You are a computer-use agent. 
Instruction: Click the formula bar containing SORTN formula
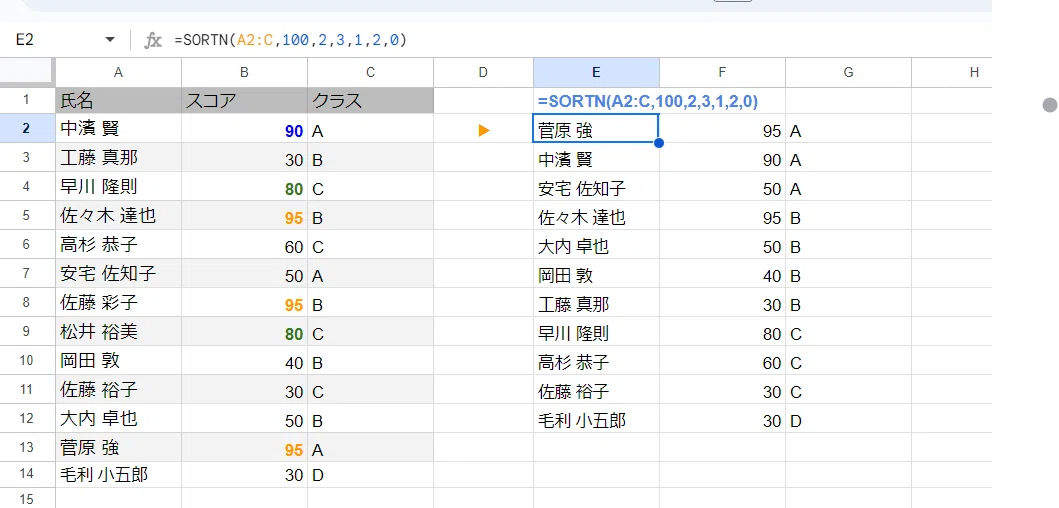click(x=581, y=41)
